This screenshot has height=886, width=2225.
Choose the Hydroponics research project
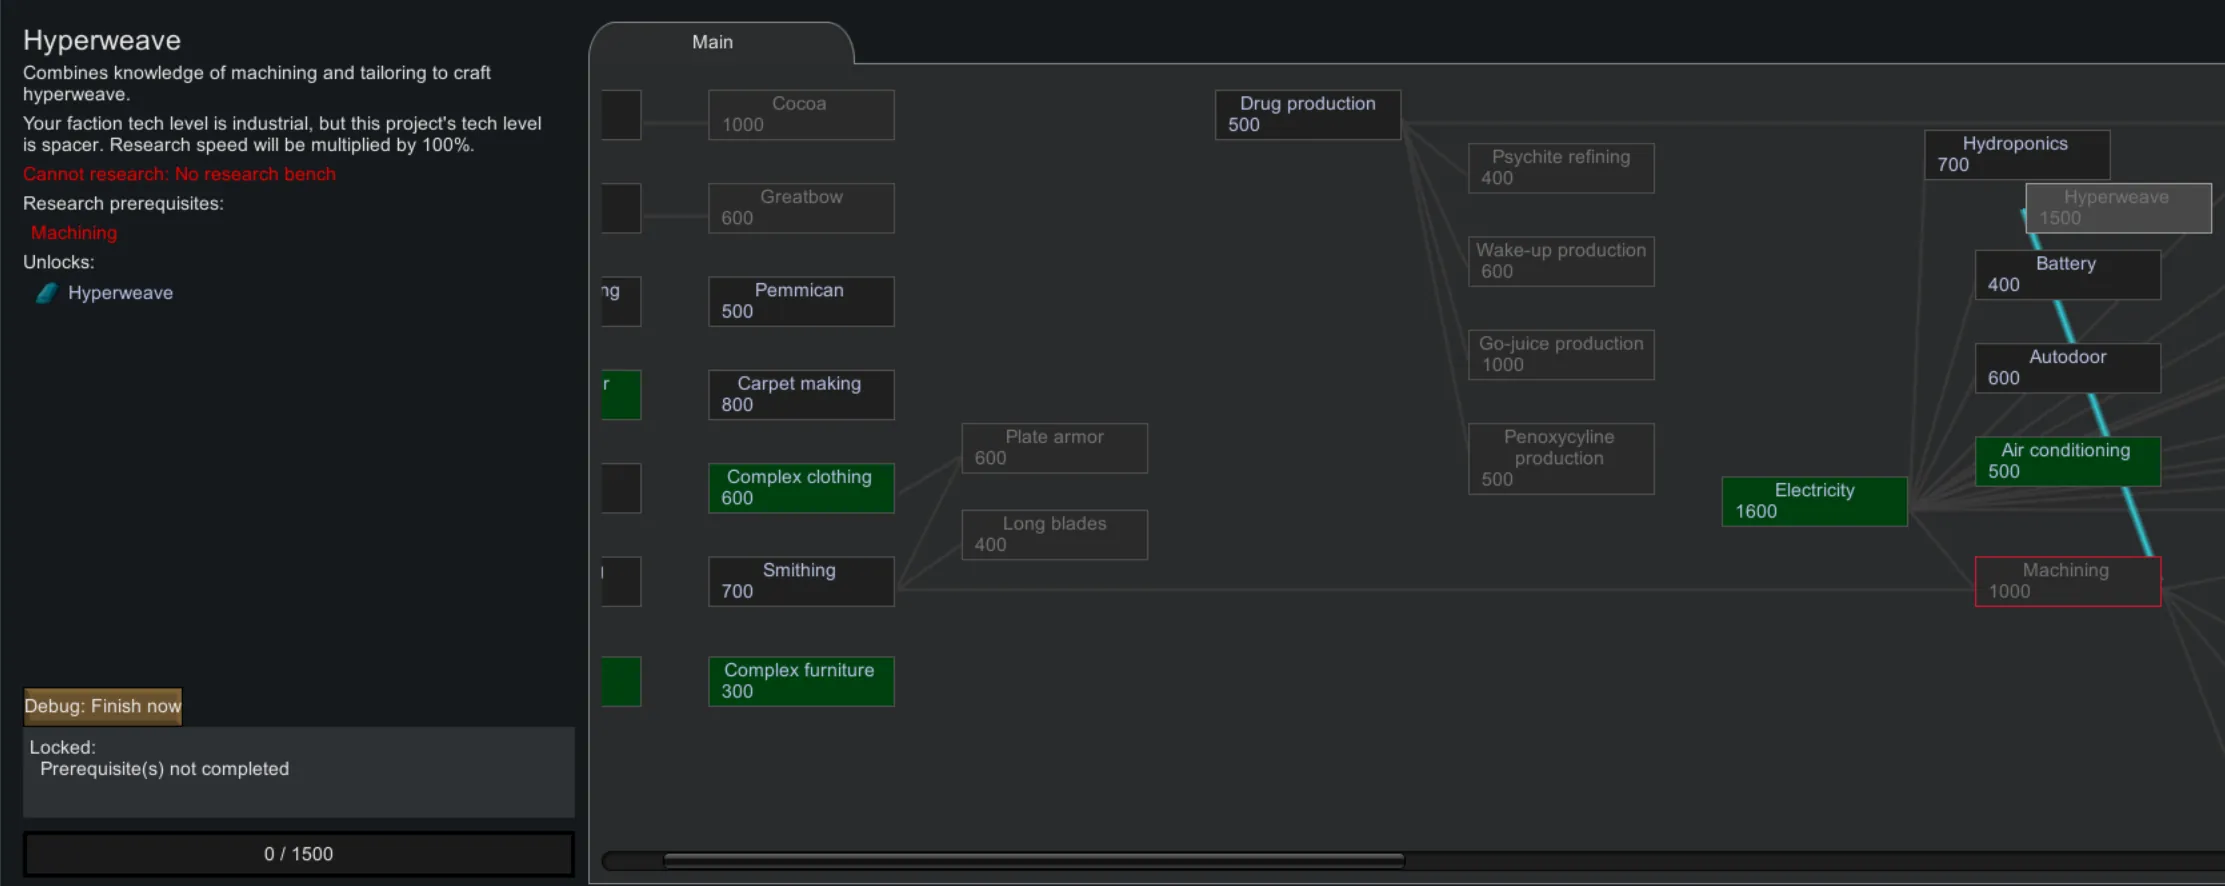coord(2015,155)
